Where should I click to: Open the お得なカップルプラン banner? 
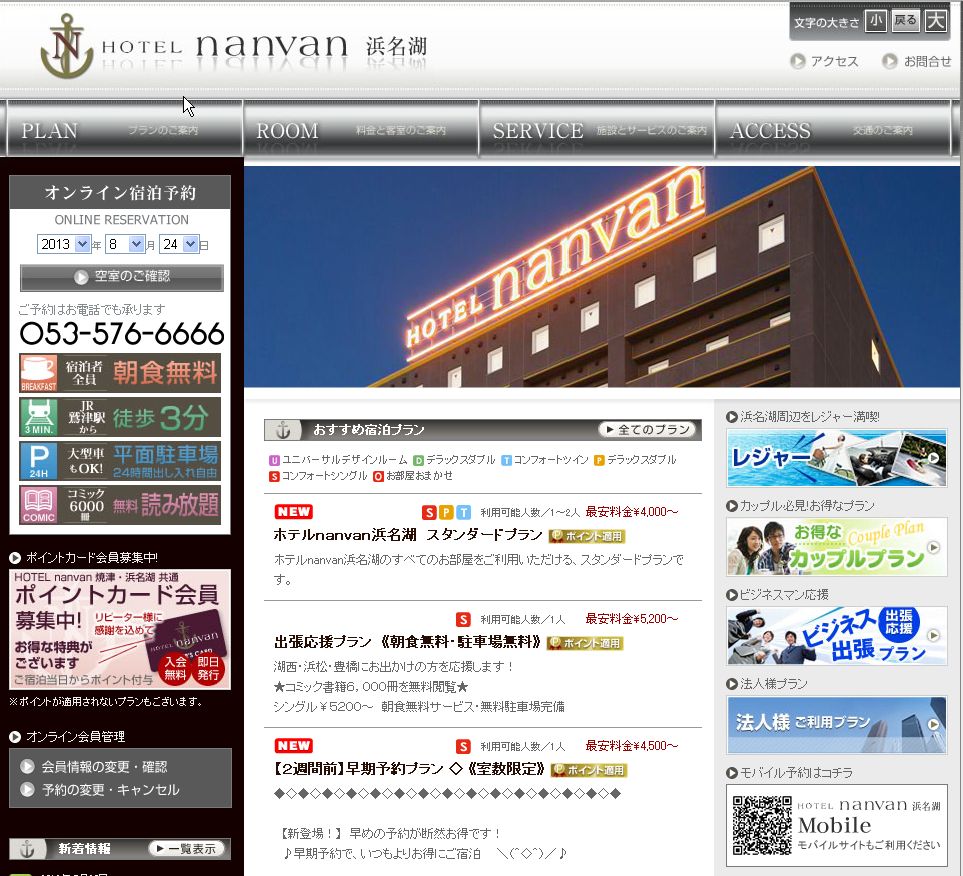pyautogui.click(x=836, y=547)
